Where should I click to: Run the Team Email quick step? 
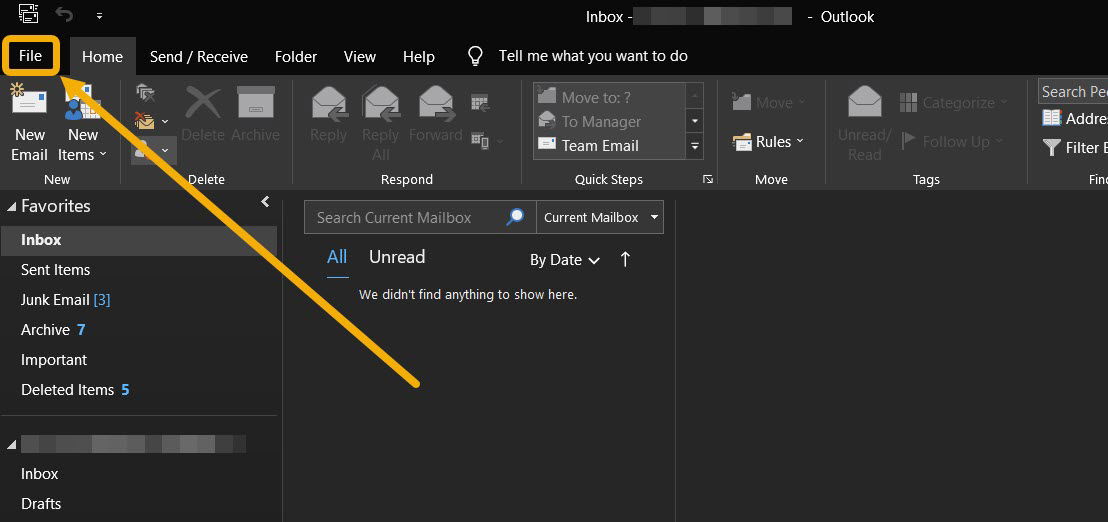click(x=599, y=145)
